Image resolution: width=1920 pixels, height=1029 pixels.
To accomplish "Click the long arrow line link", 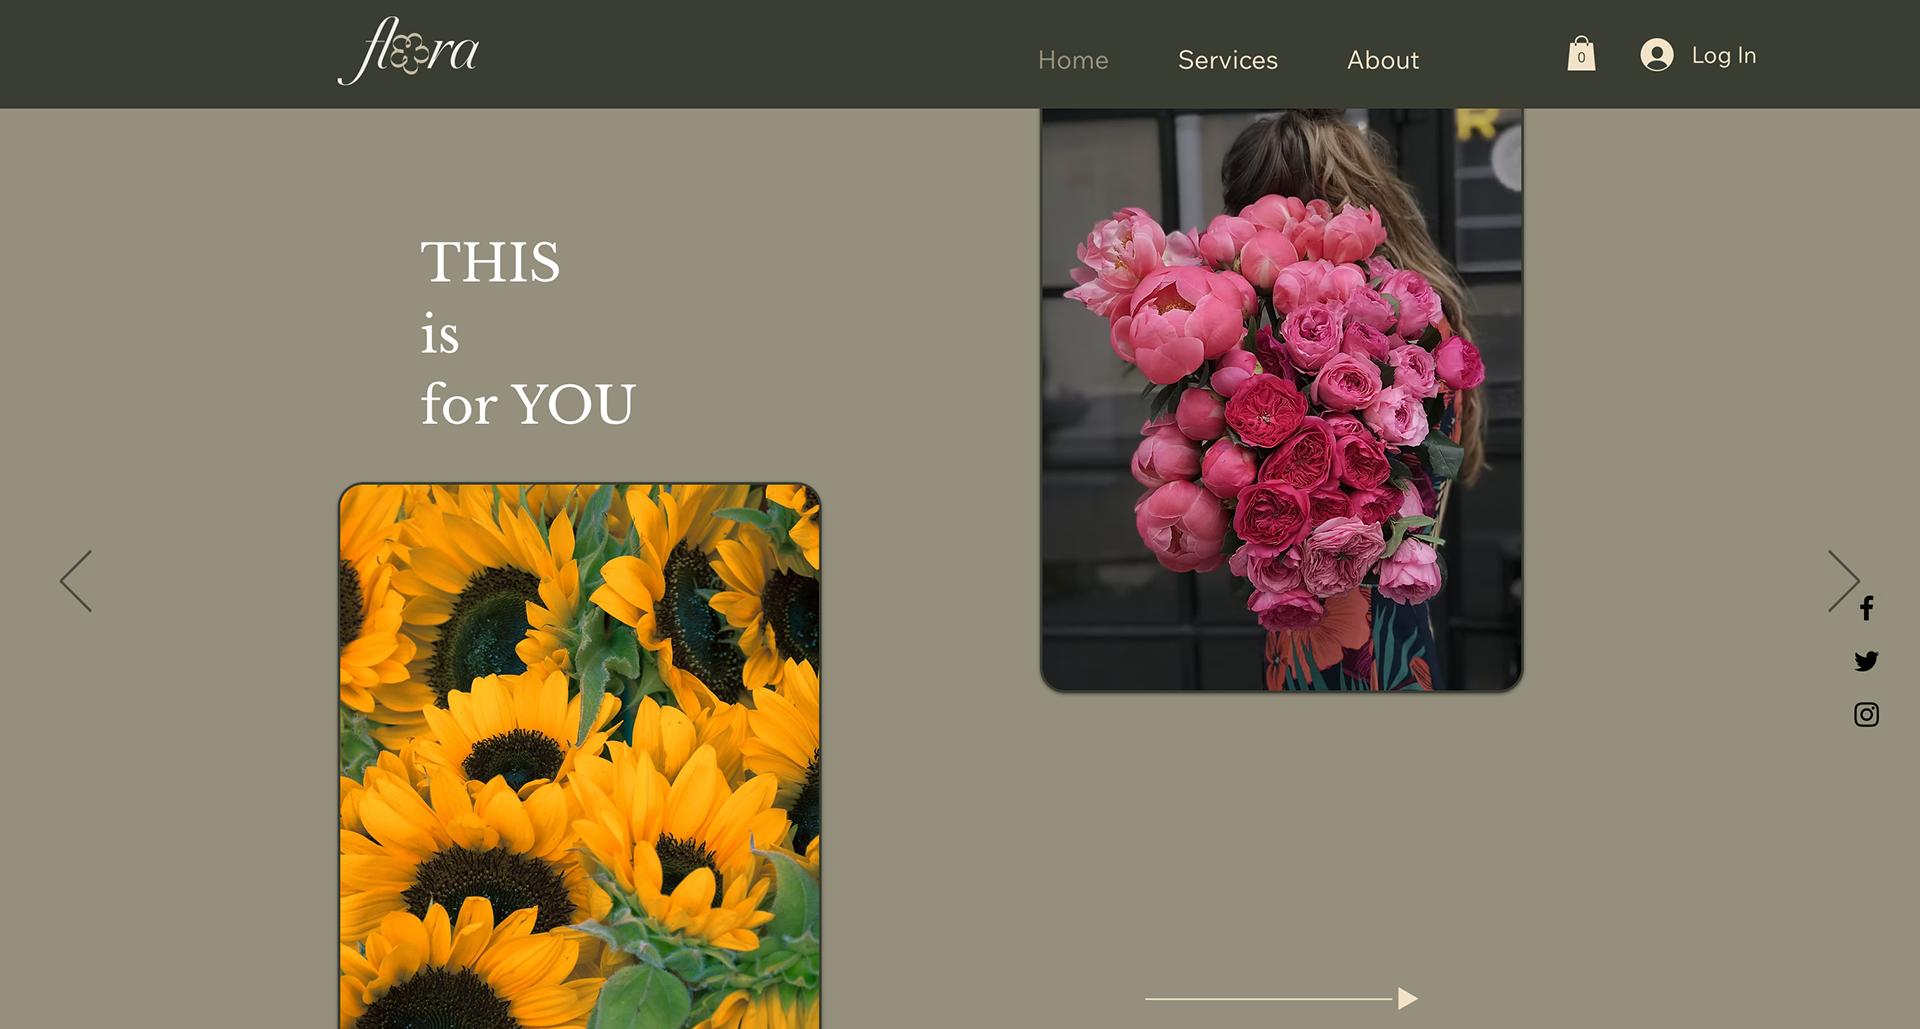I will point(1269,998).
